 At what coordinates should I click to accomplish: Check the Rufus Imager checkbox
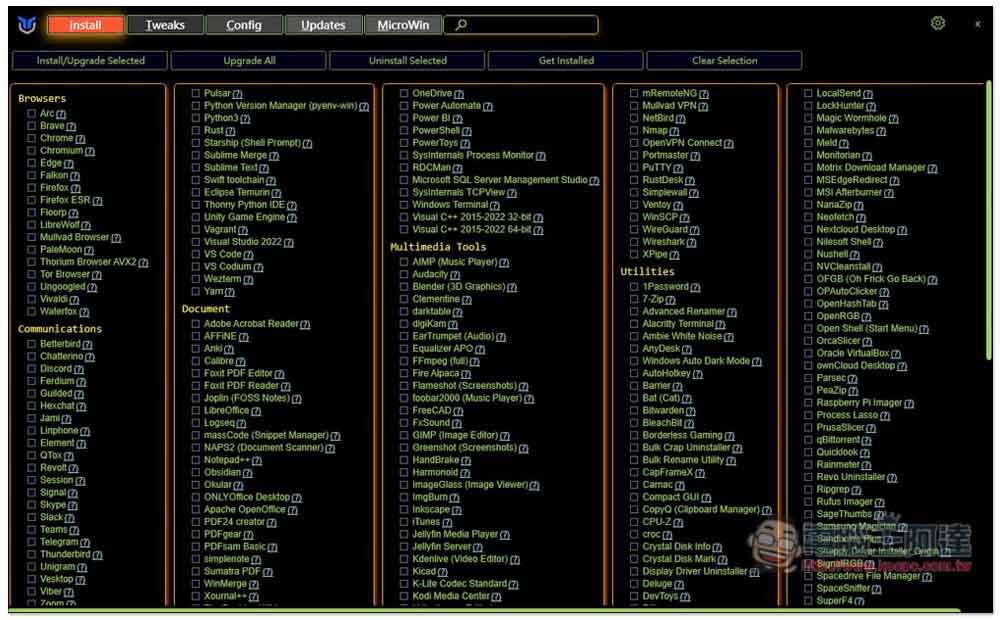808,501
